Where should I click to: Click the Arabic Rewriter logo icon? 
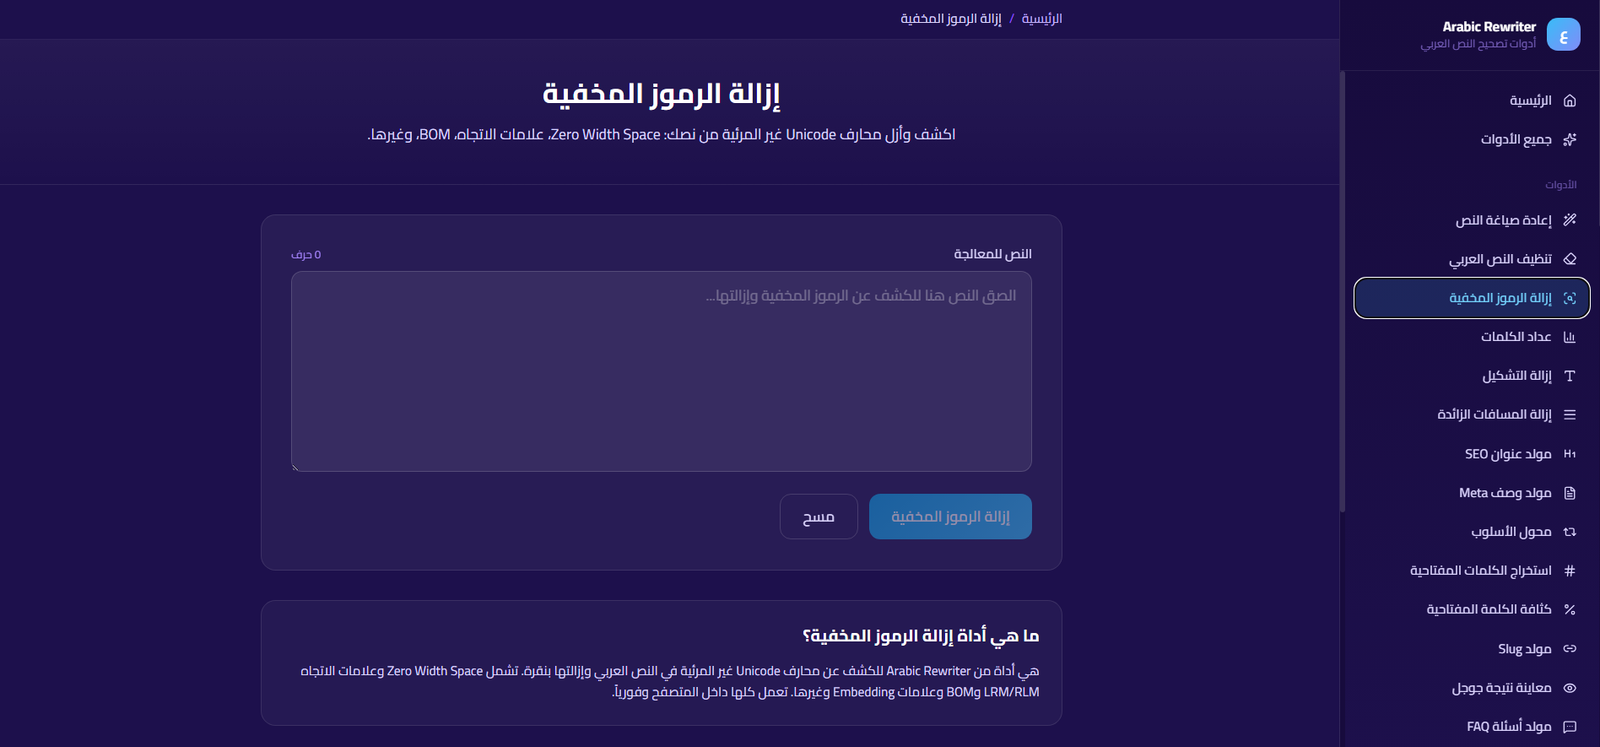[1563, 35]
